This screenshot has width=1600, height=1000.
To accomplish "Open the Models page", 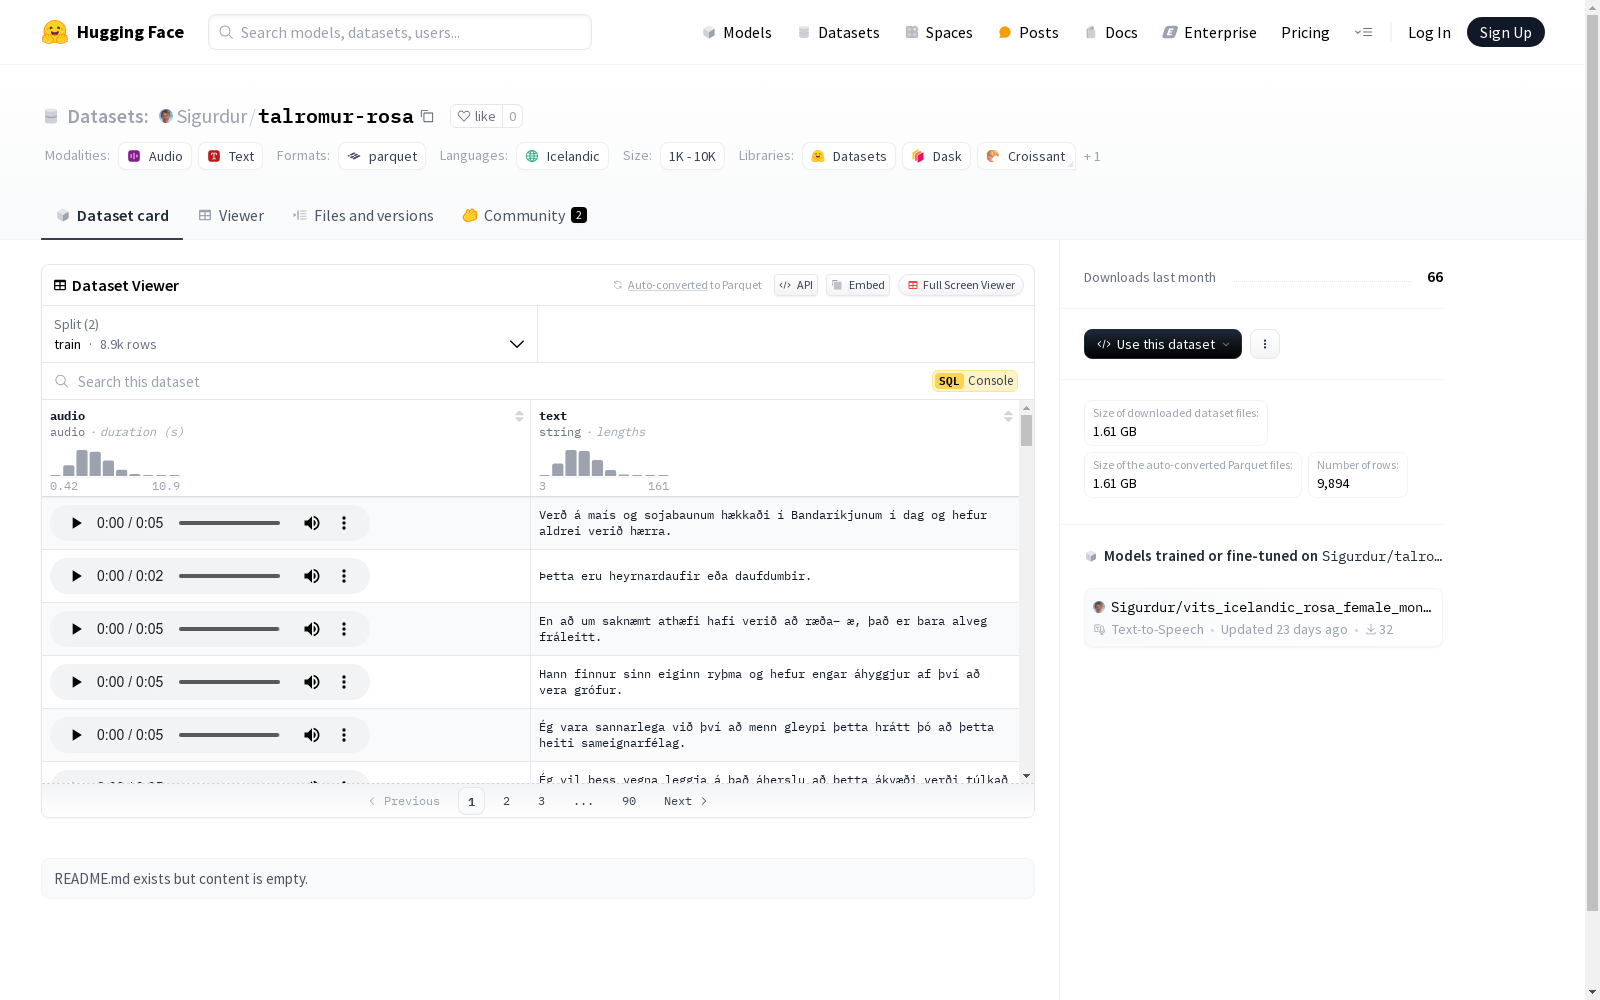I will pos(737,32).
